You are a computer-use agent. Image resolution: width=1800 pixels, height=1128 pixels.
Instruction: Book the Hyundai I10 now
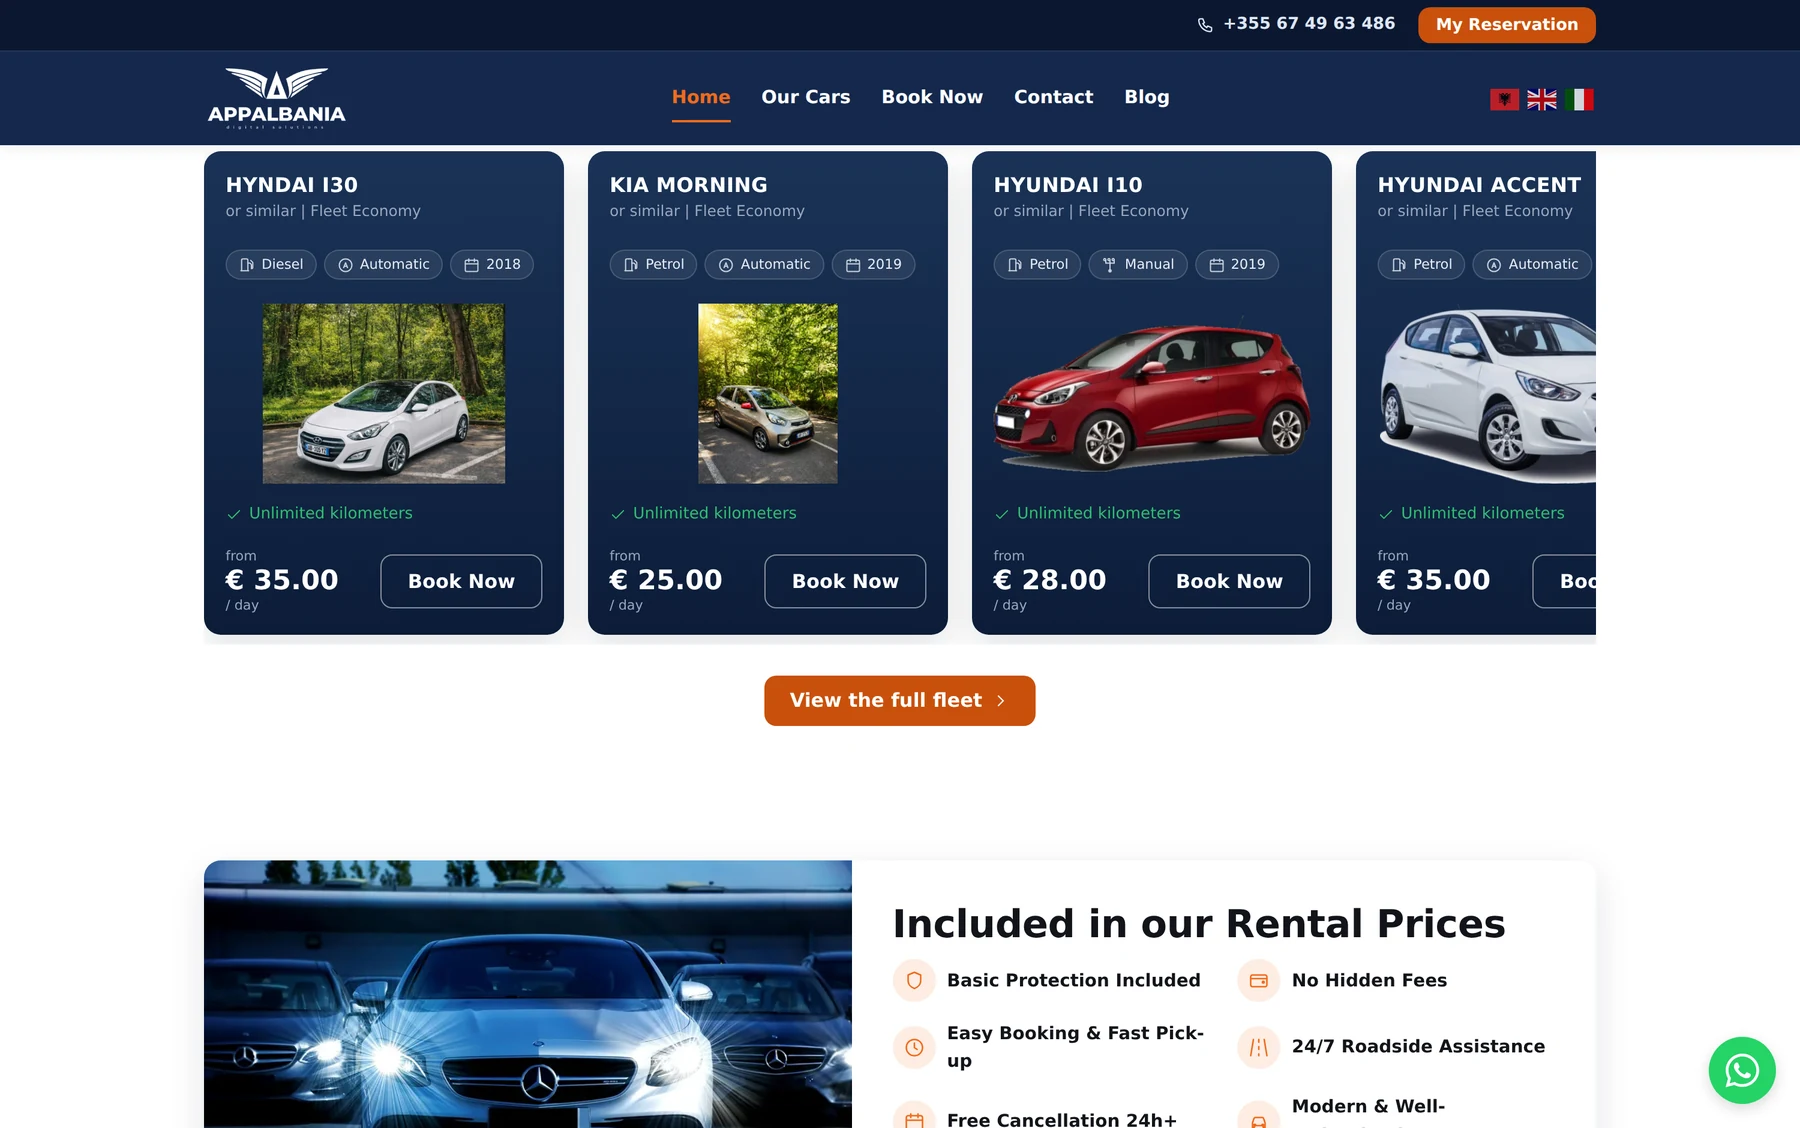click(x=1229, y=581)
